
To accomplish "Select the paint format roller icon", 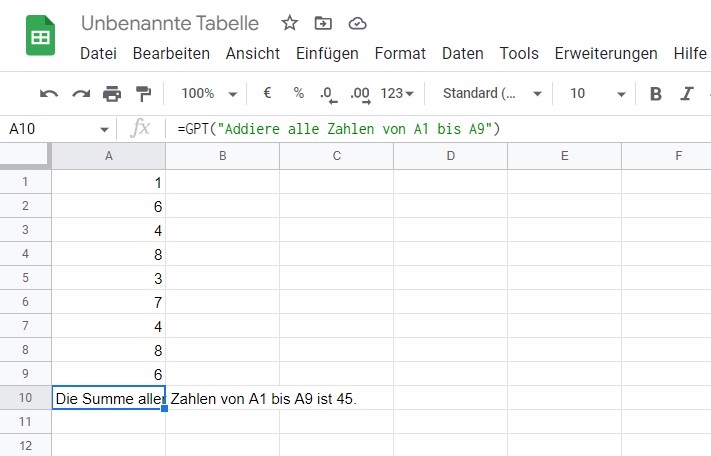I will [x=144, y=94].
